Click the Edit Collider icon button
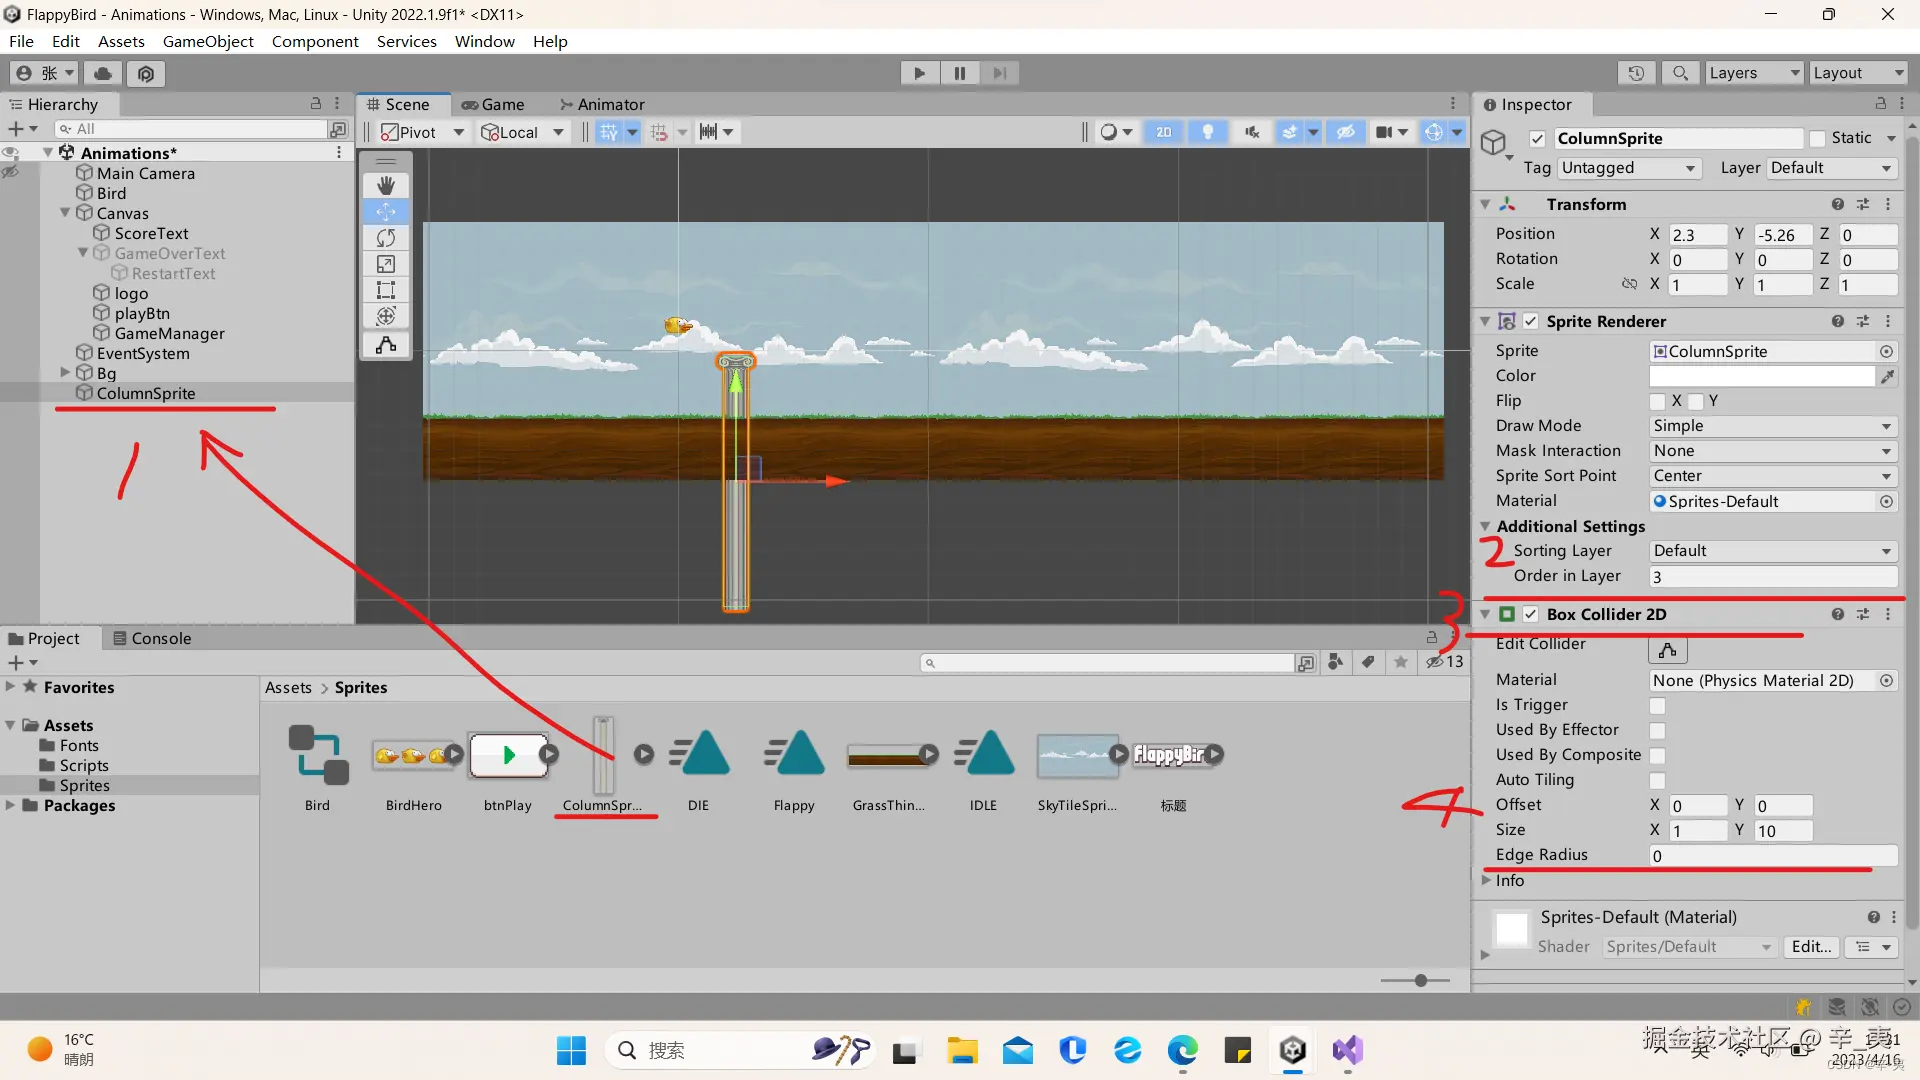This screenshot has height=1080, width=1920. tap(1667, 651)
